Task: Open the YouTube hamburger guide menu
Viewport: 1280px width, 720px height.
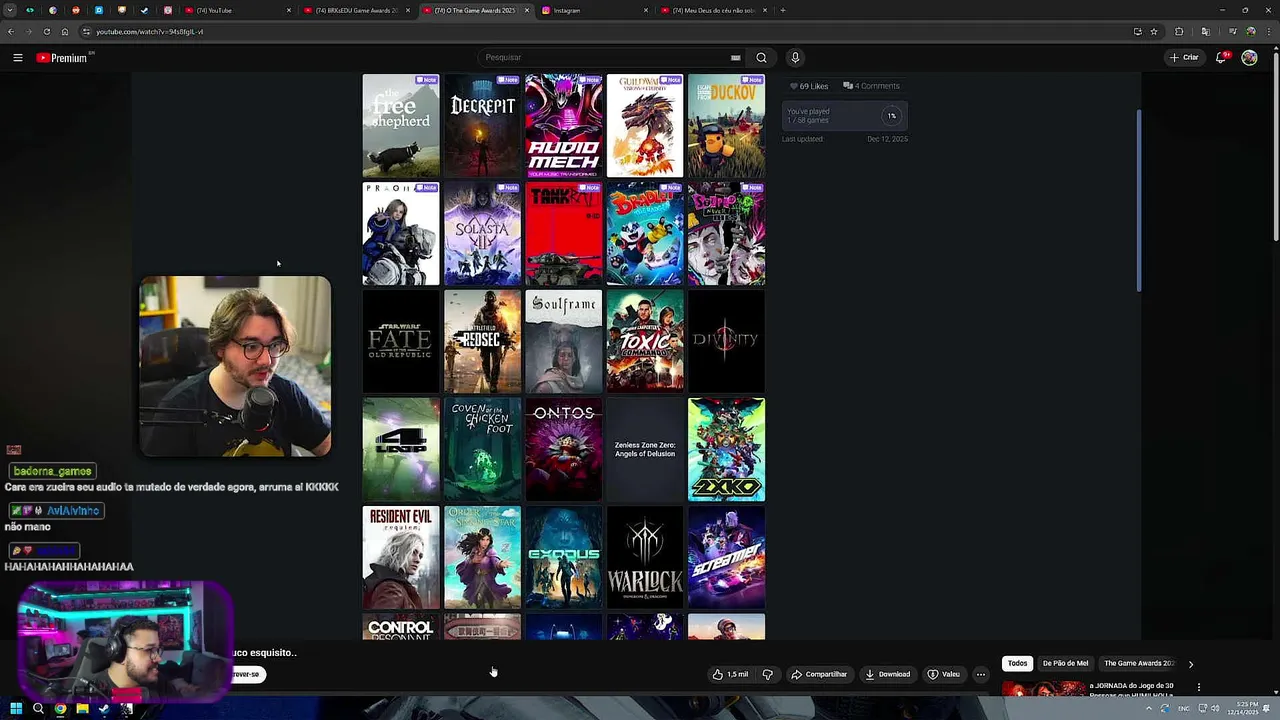Action: pos(17,58)
